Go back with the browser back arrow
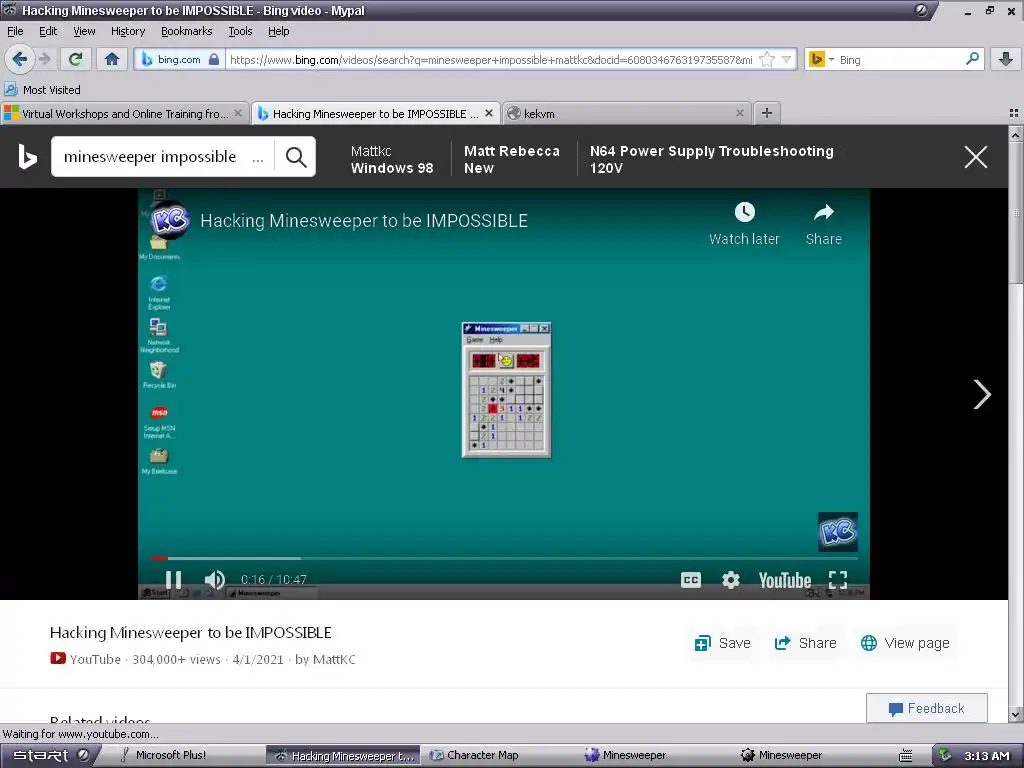Image resolution: width=1024 pixels, height=768 pixels. point(20,59)
